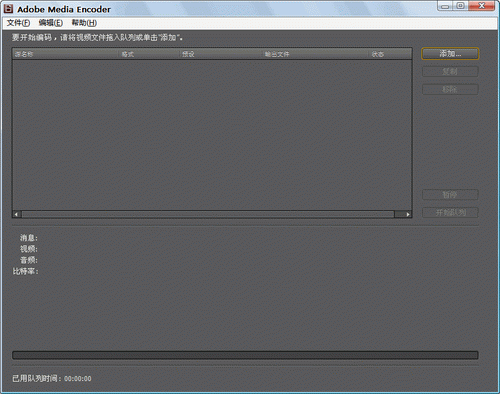The width and height of the screenshot is (500, 394).
Task: Click the queue scrollbar right arrow
Action: [408, 214]
